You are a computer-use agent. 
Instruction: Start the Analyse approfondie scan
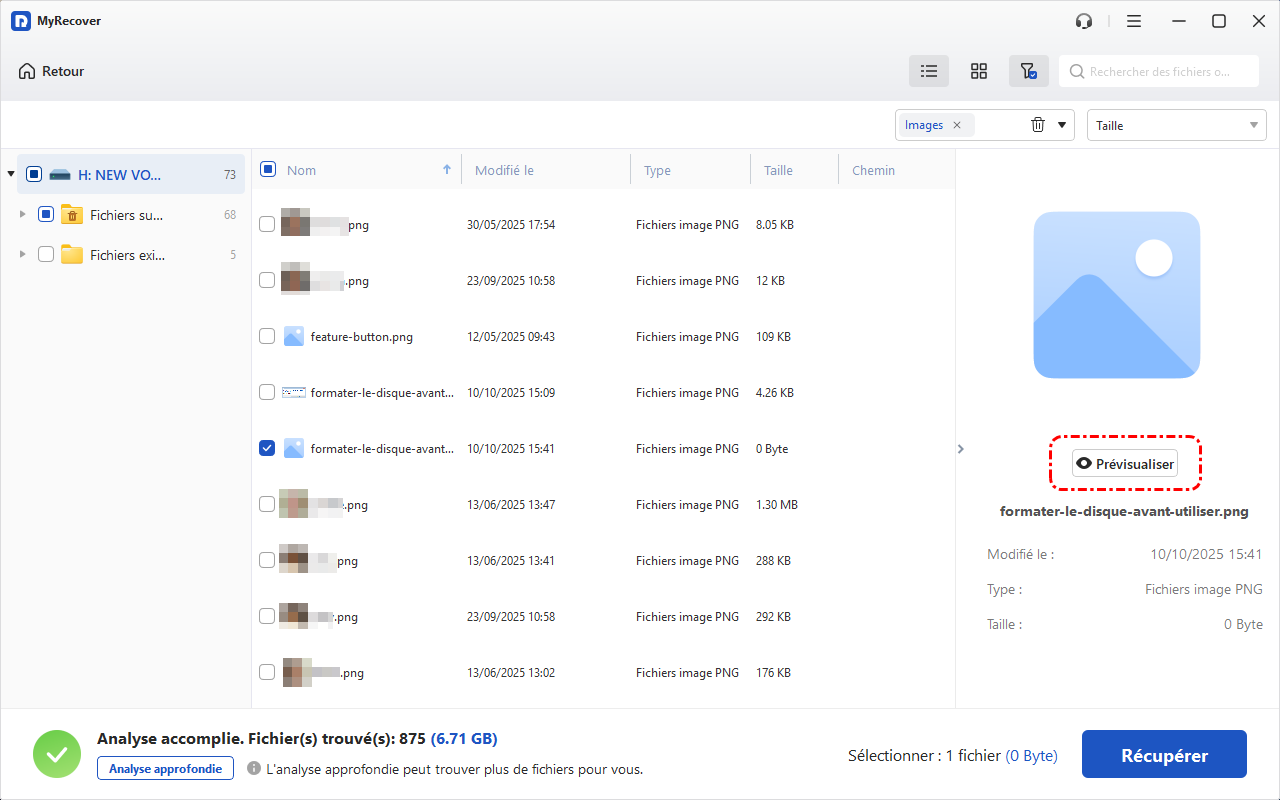tap(165, 768)
